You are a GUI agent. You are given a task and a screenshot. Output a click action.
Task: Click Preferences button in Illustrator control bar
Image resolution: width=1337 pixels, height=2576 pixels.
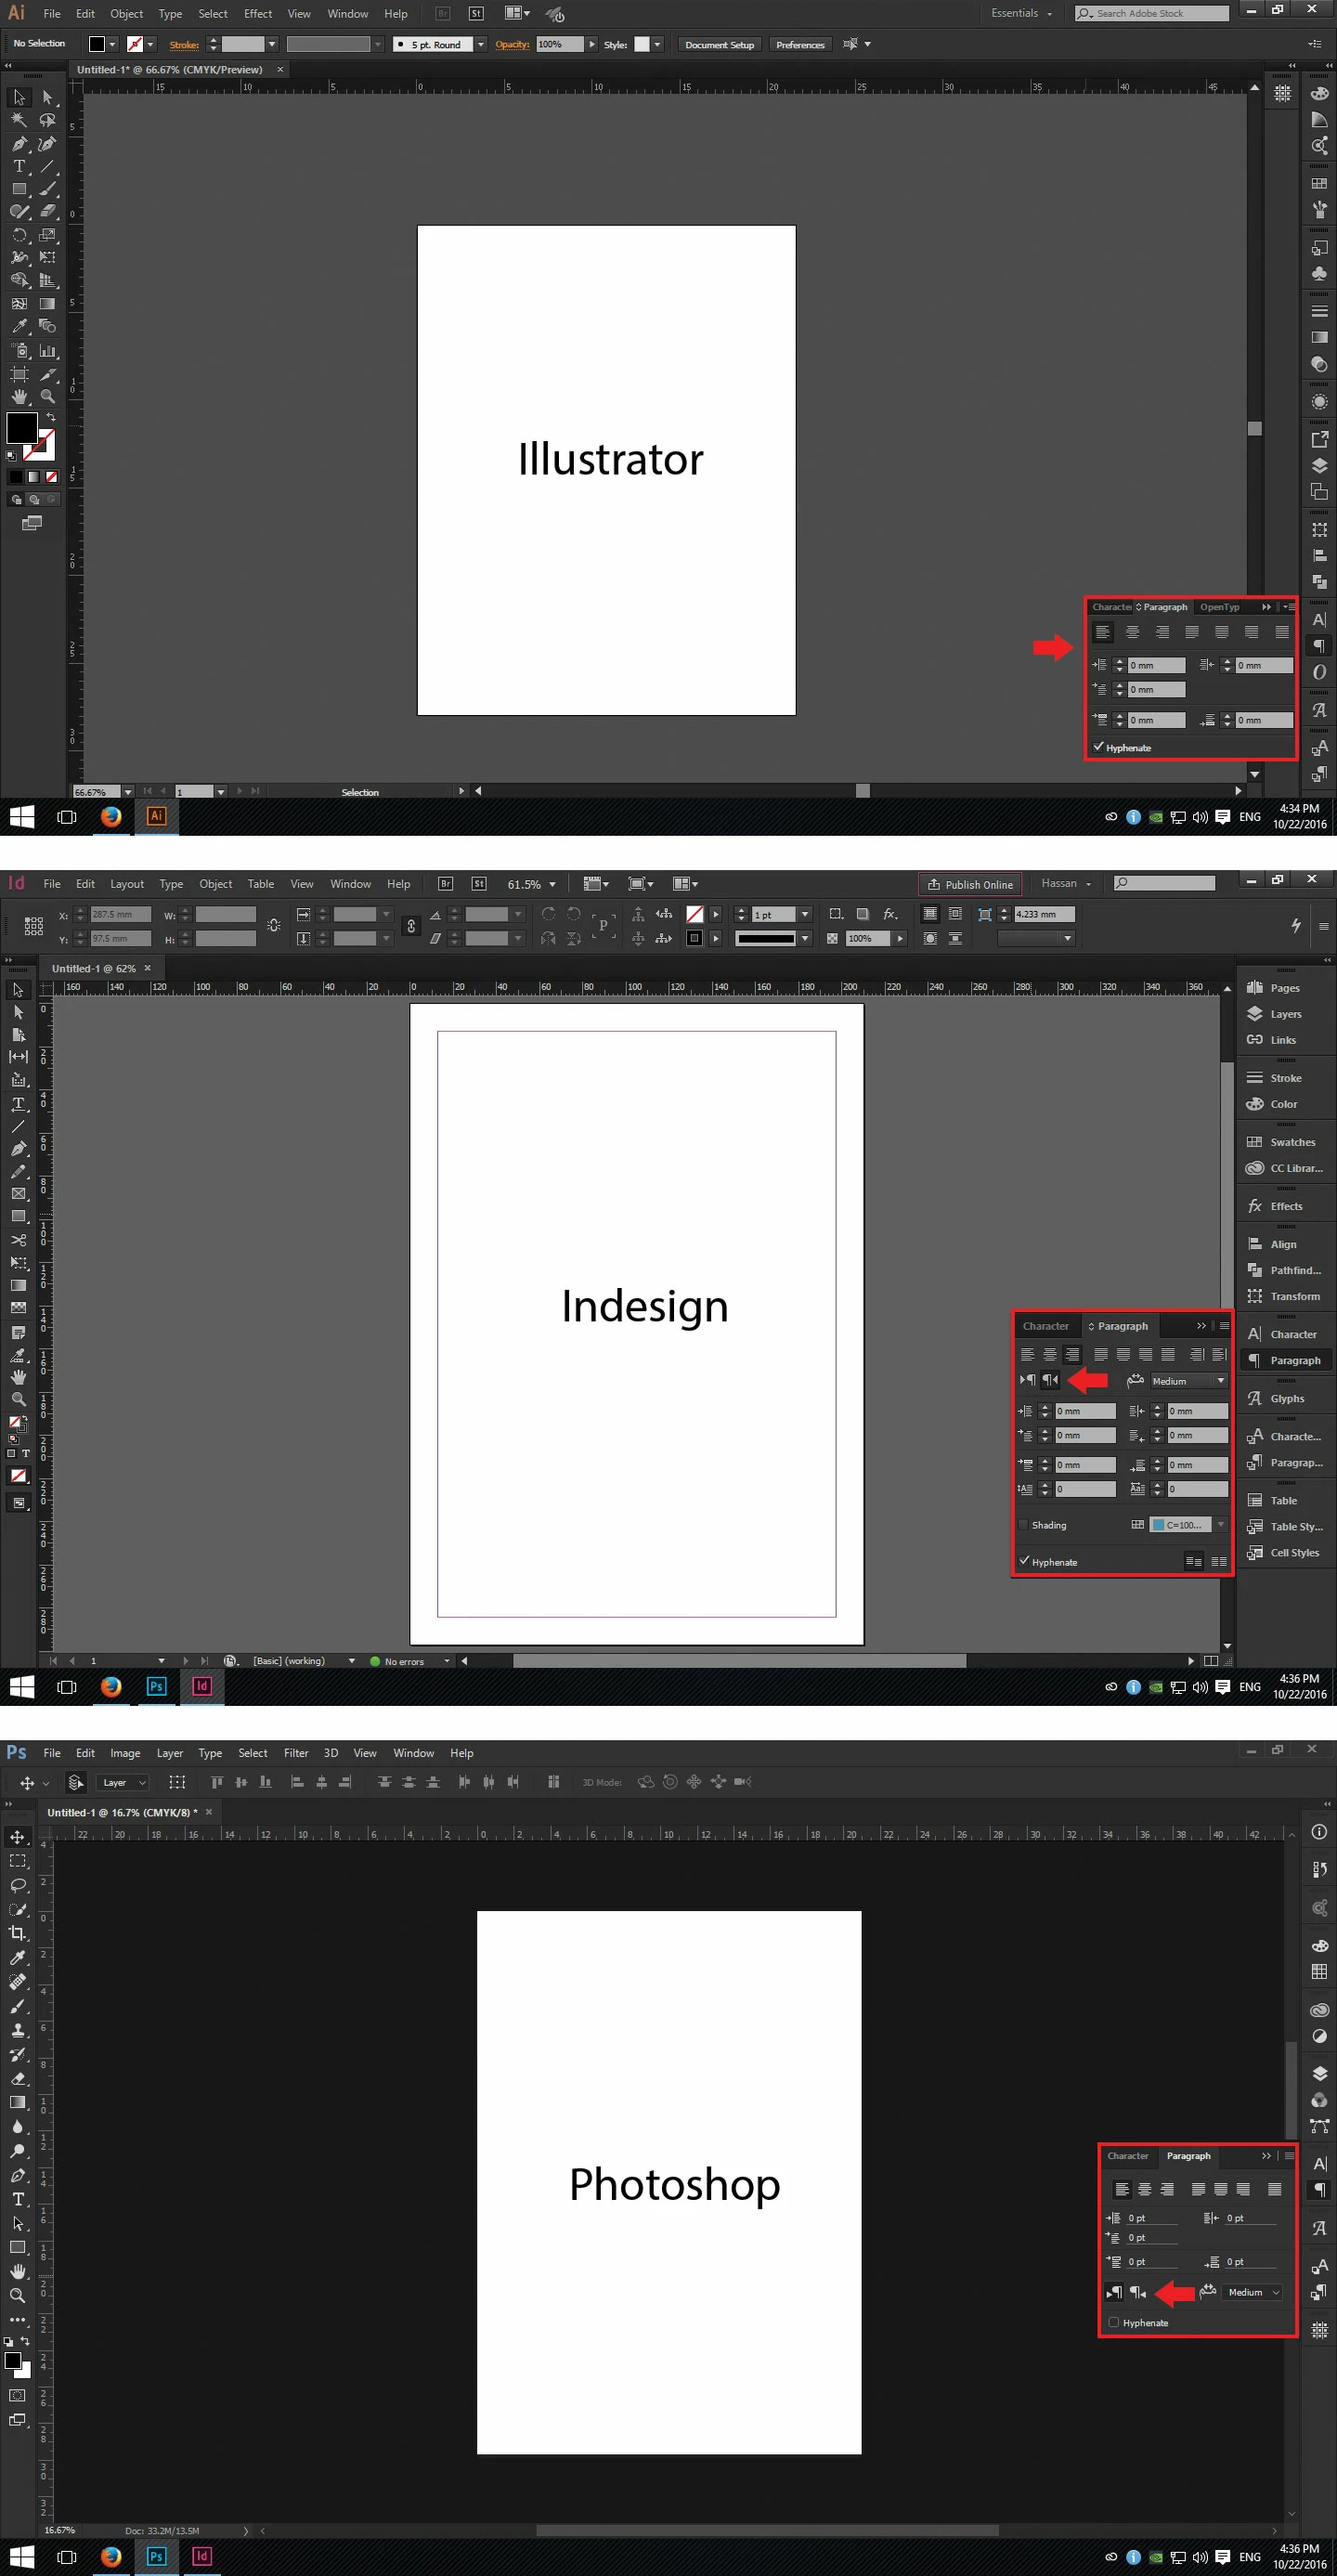click(800, 45)
